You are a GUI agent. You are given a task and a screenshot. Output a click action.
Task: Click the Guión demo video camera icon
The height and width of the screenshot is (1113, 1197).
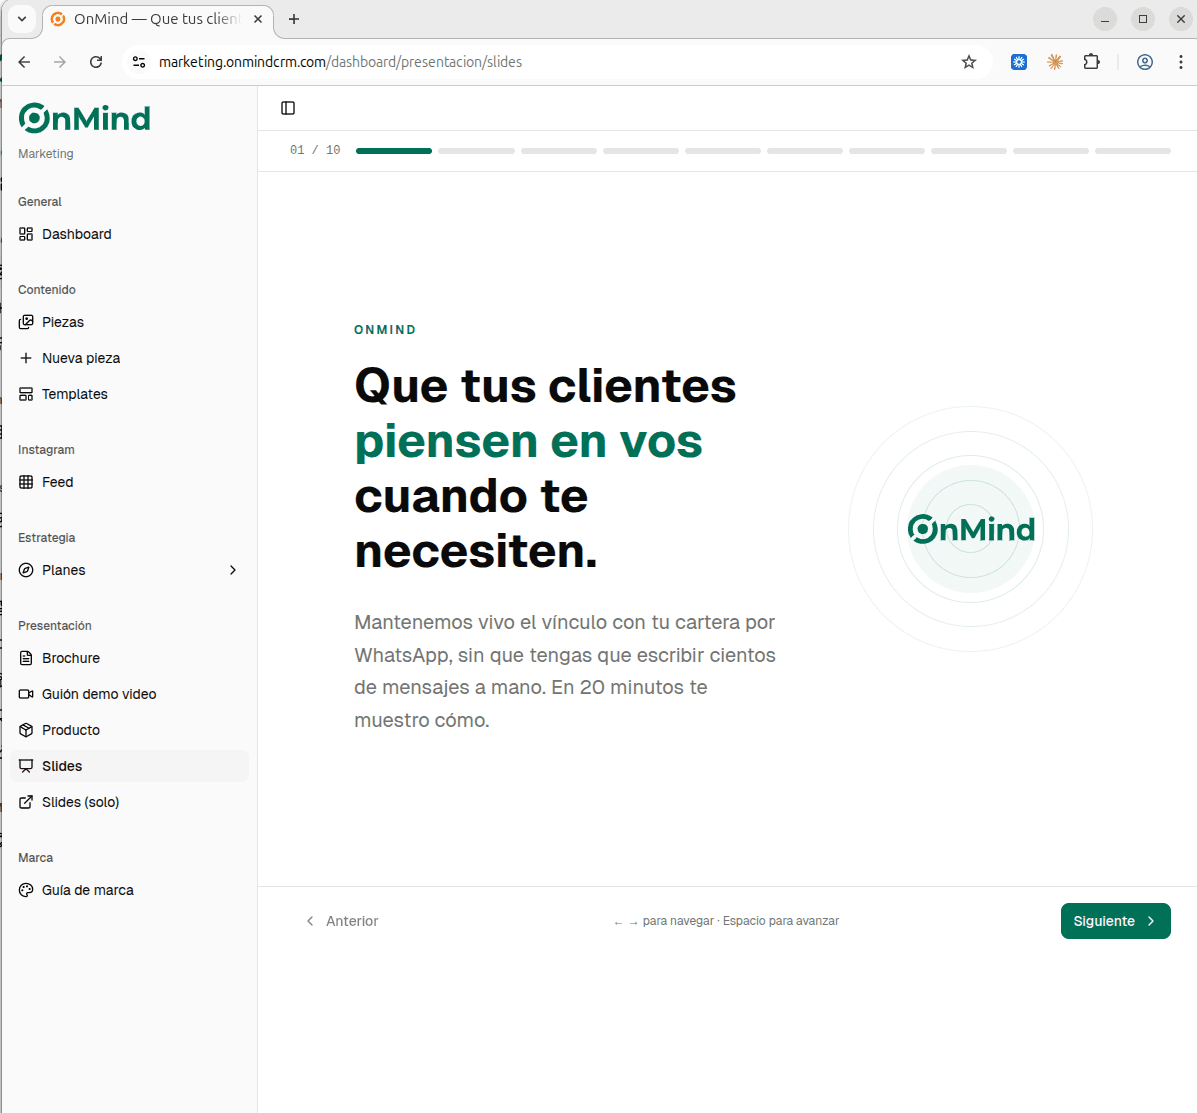tap(26, 694)
